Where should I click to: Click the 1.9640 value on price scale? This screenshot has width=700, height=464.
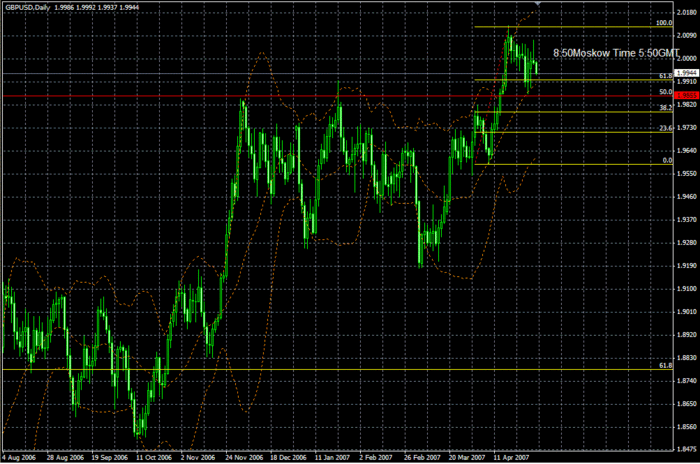point(687,150)
